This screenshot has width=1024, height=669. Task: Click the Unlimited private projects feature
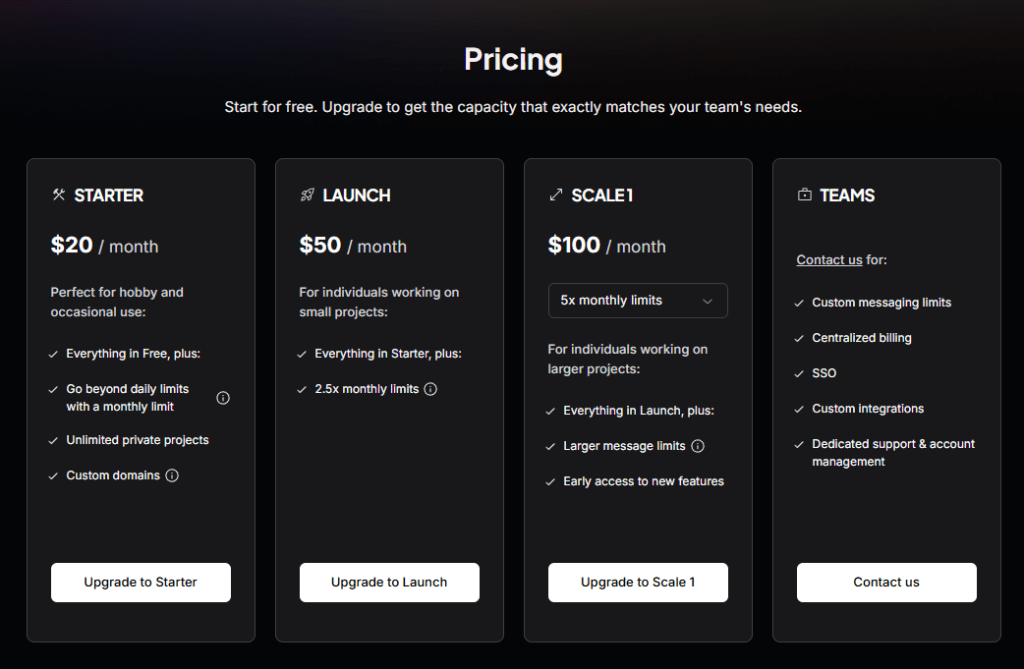point(137,440)
